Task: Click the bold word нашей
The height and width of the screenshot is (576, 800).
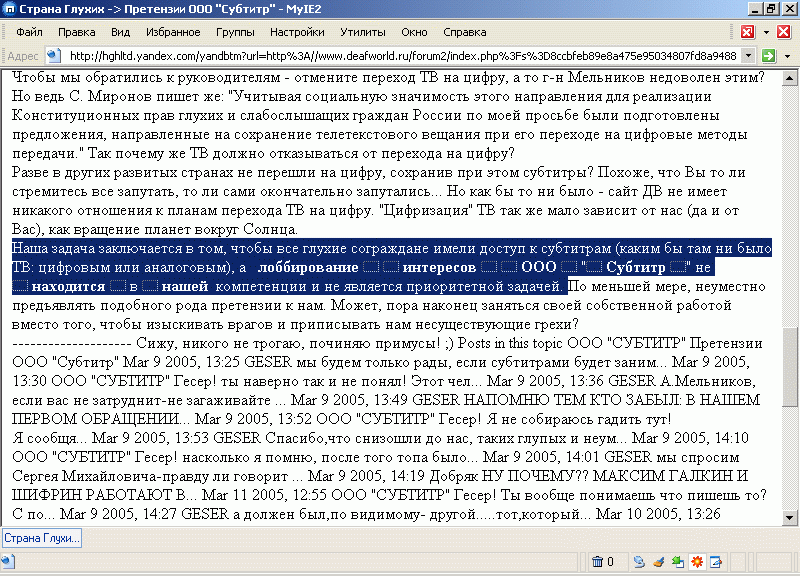Action: click(185, 287)
